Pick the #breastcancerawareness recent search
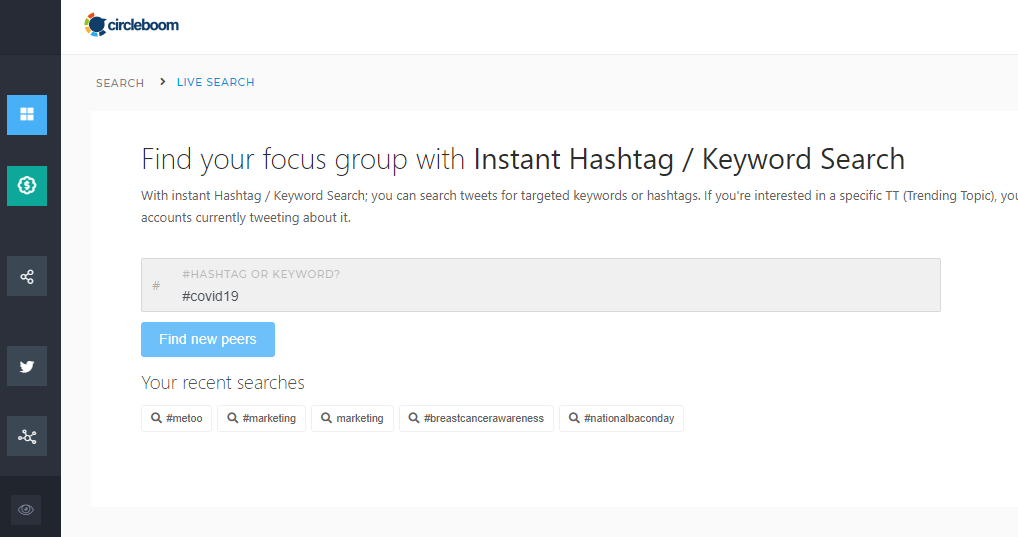The height and width of the screenshot is (537, 1018). 476,418
